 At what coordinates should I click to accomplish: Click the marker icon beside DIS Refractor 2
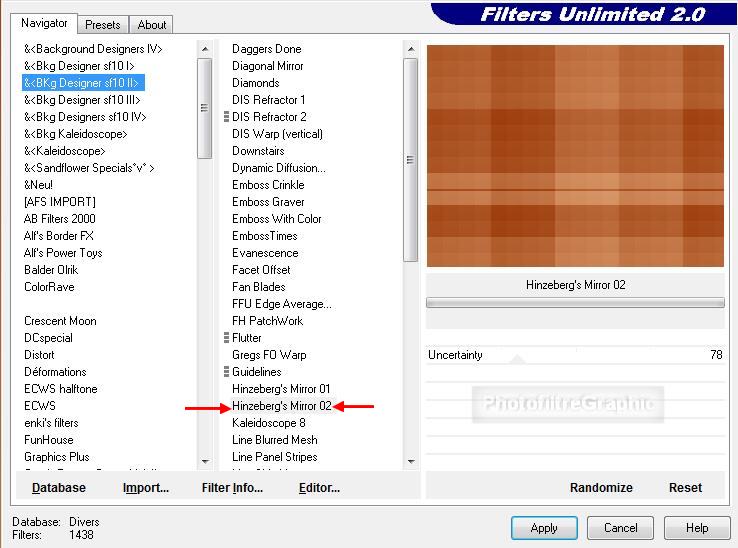coord(227,117)
